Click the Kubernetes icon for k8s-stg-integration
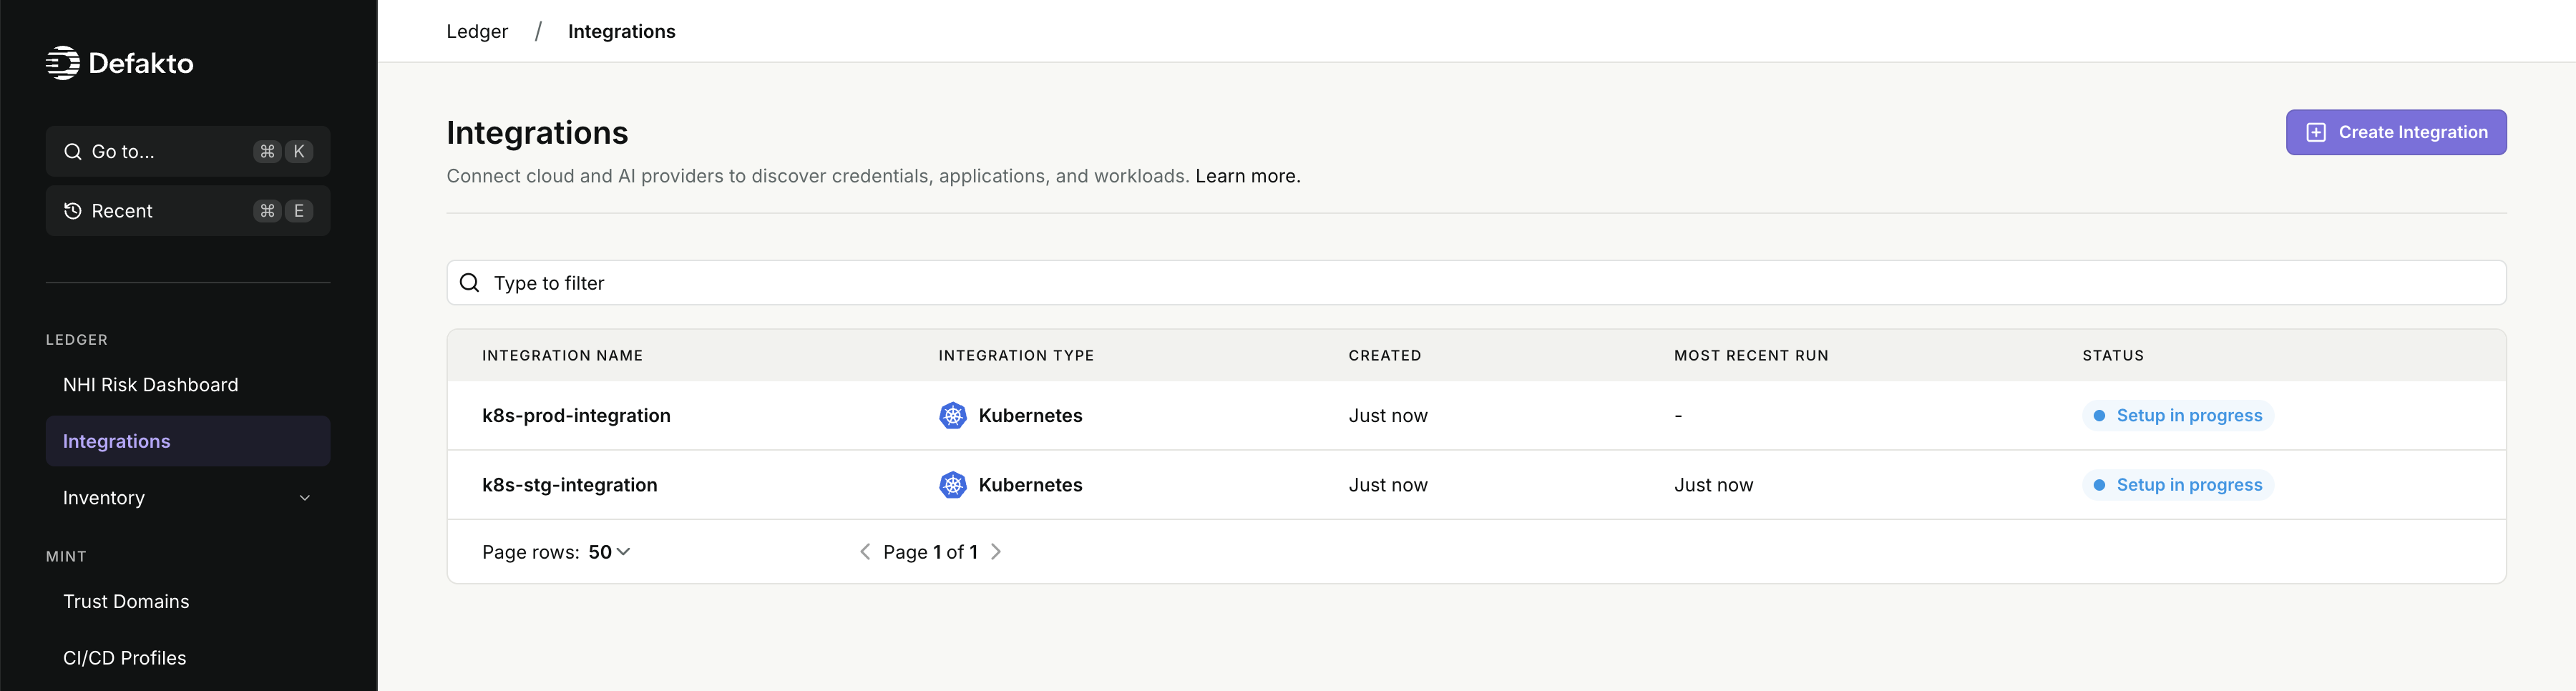The image size is (2576, 691). pos(953,485)
